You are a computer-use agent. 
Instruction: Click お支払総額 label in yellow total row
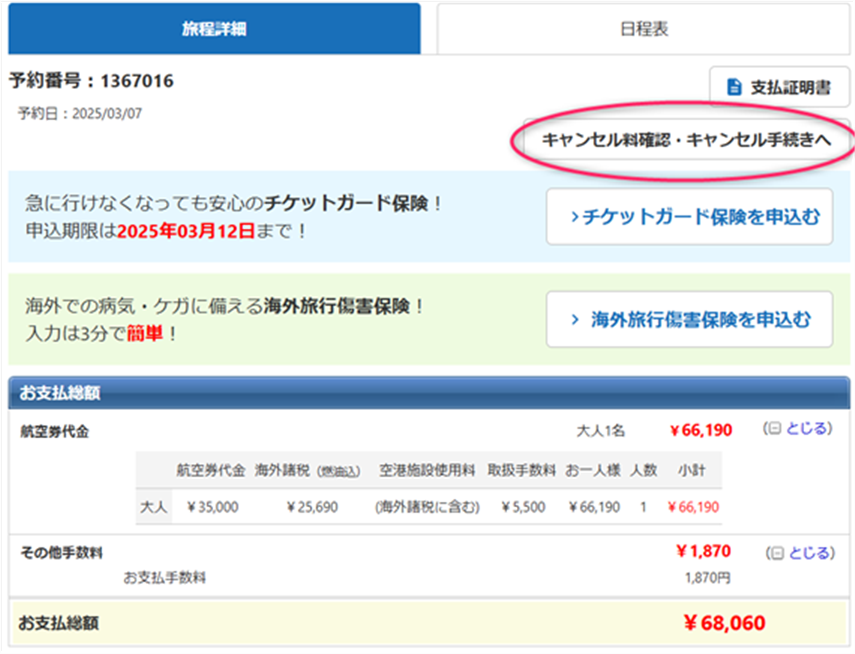[58, 623]
